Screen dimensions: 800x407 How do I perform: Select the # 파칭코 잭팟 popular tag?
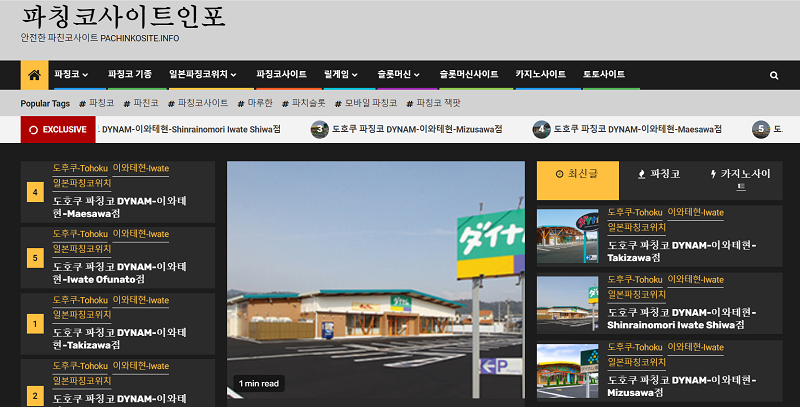coord(434,103)
